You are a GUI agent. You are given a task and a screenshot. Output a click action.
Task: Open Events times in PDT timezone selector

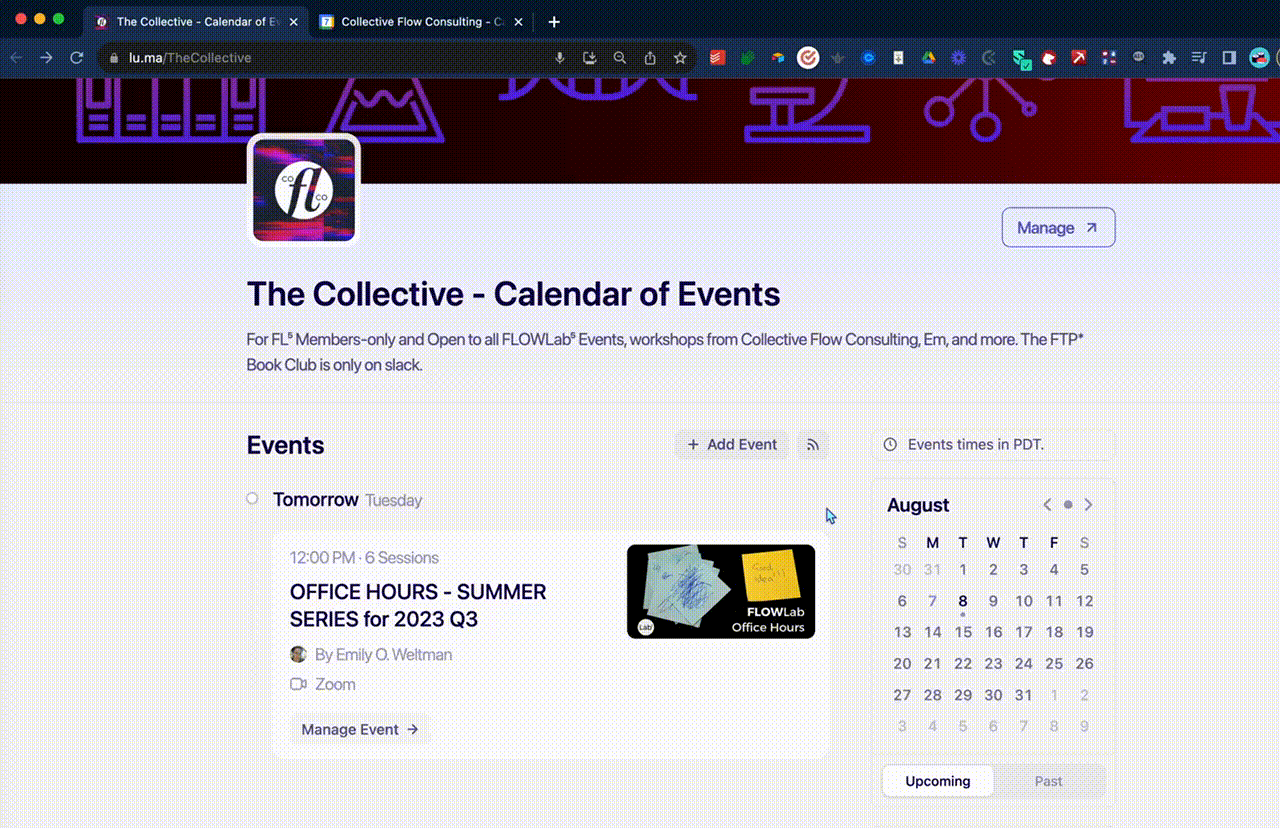coord(993,445)
